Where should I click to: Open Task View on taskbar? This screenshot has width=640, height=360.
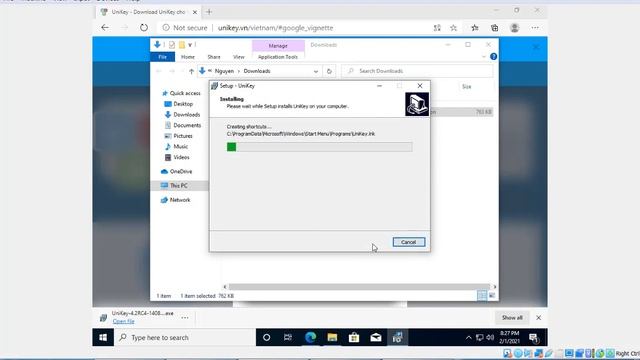coord(288,338)
